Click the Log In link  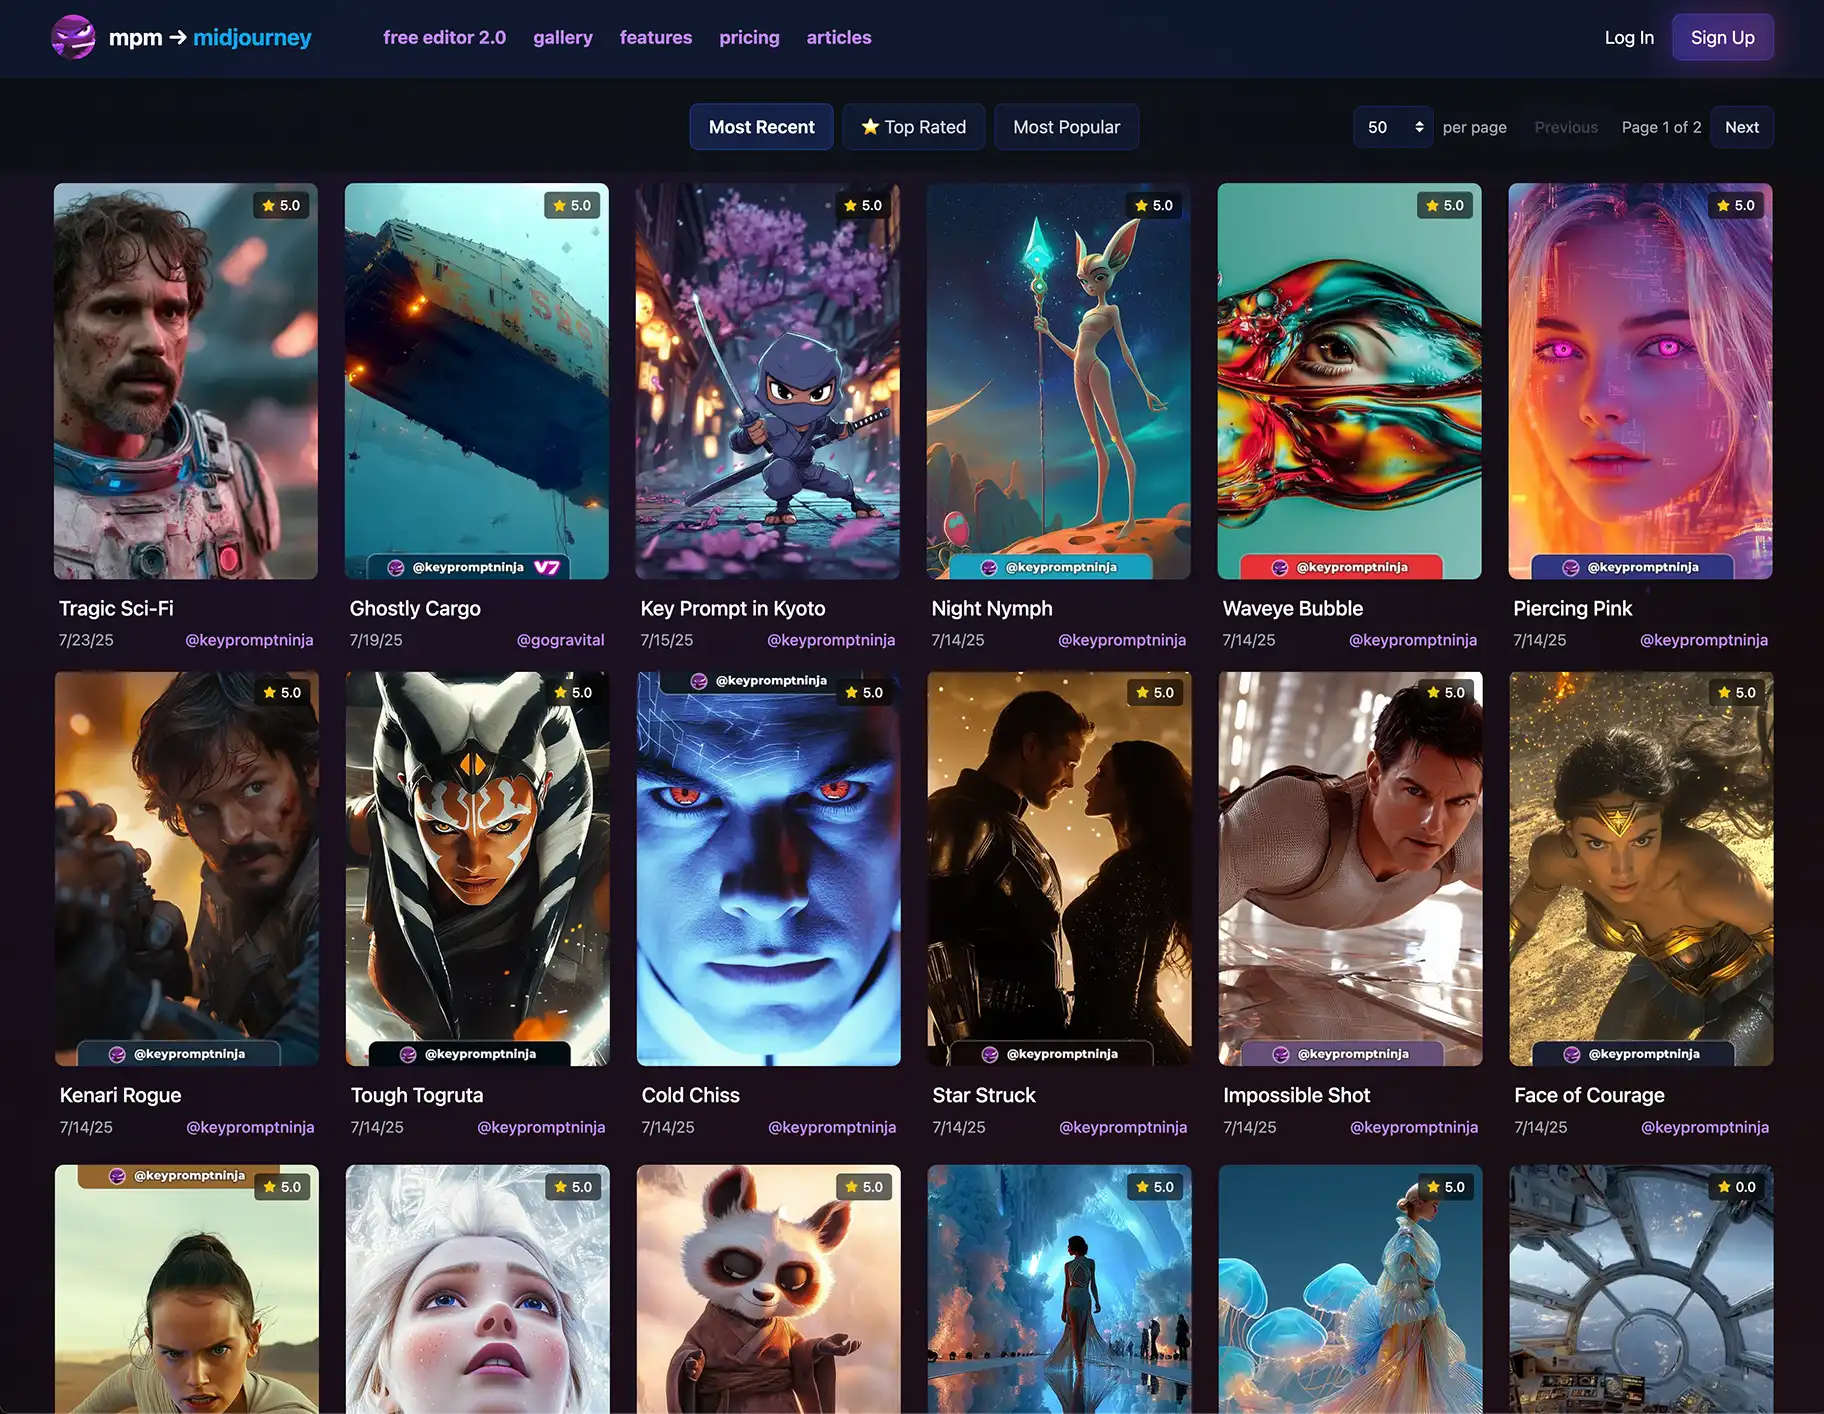click(x=1629, y=37)
